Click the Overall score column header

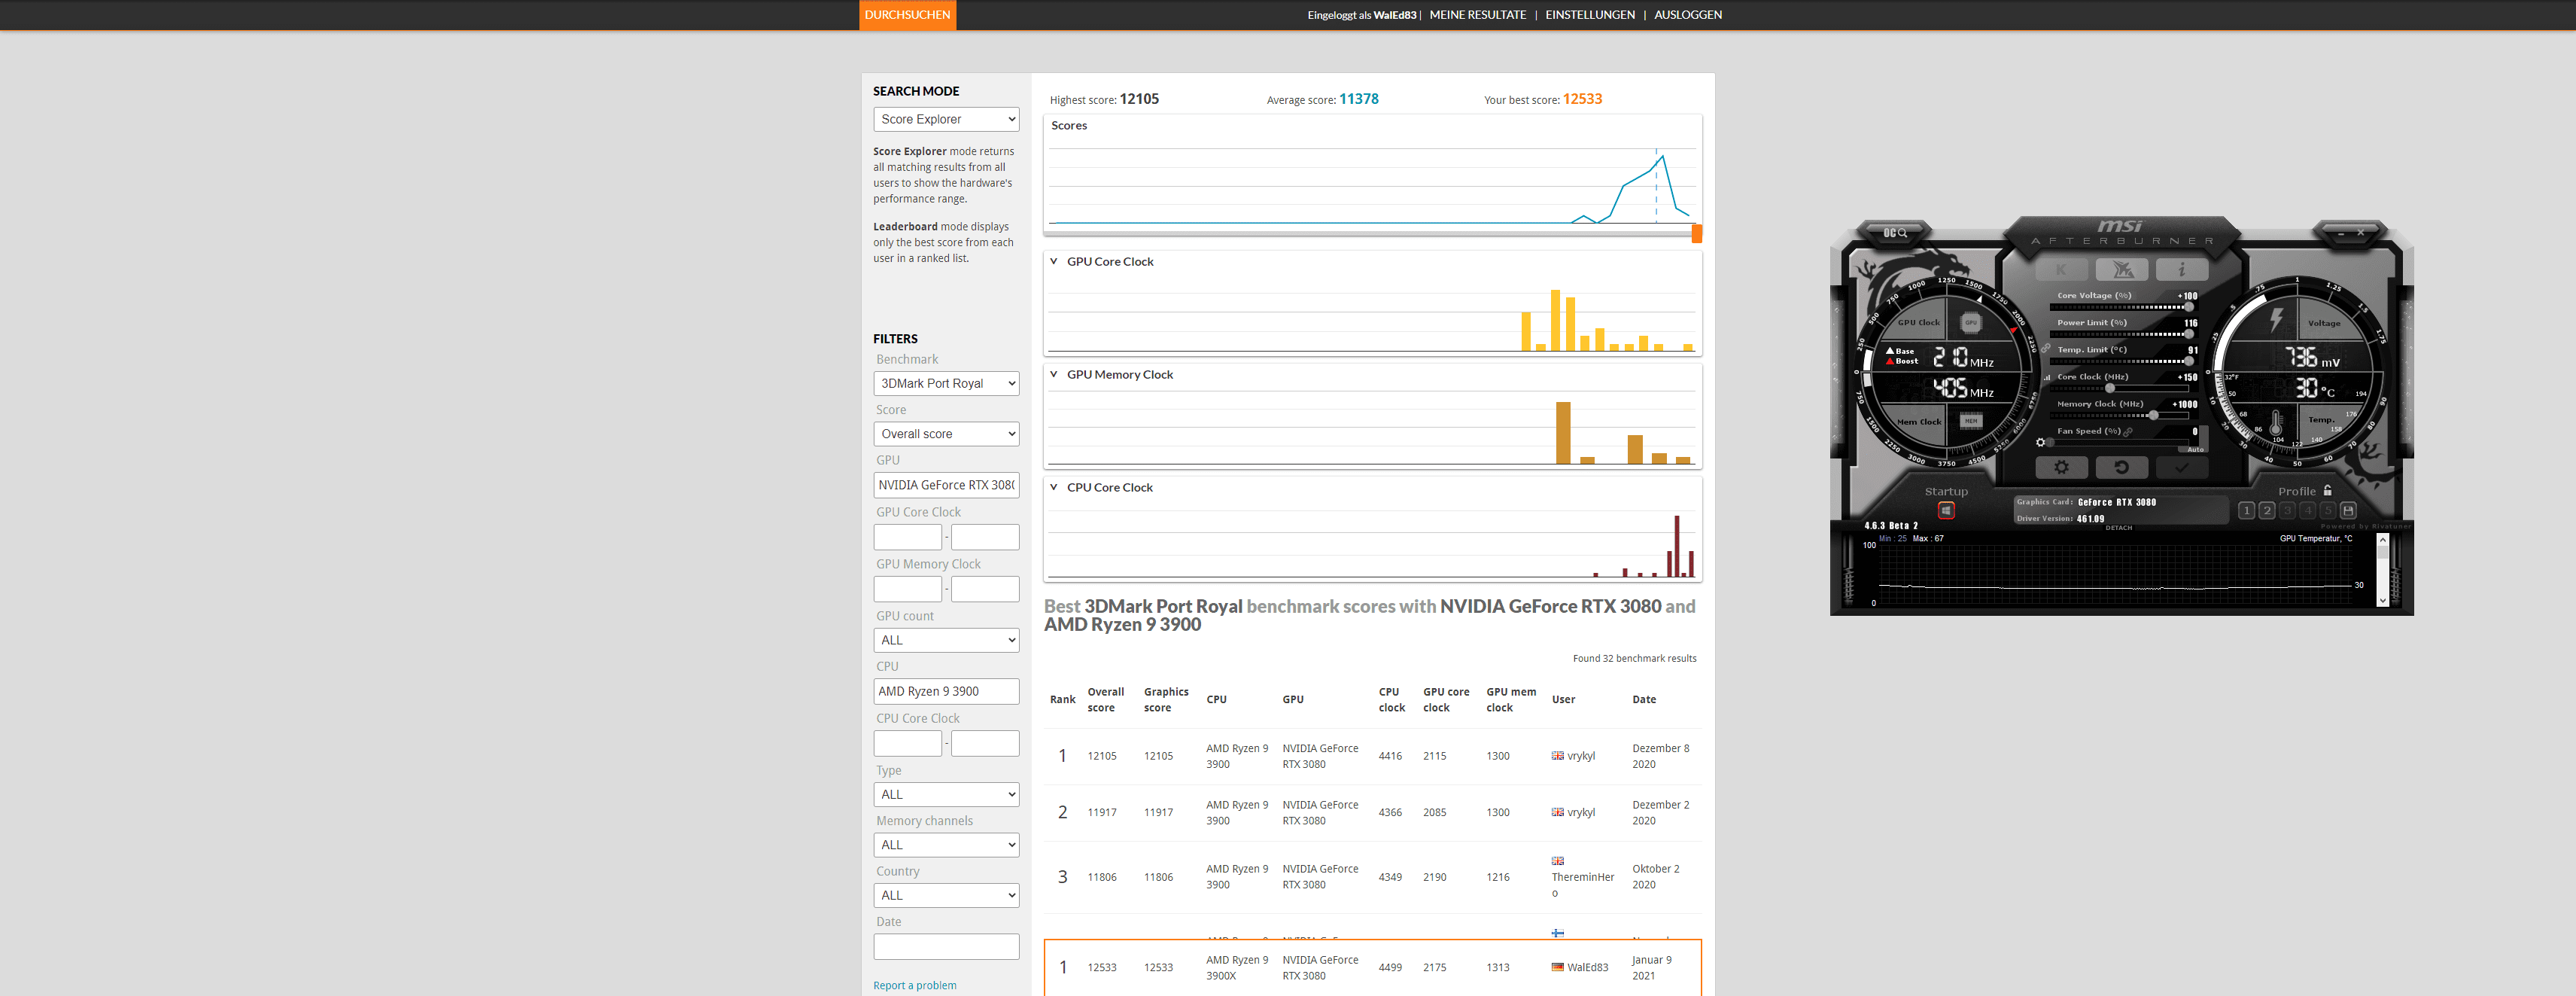point(1105,700)
